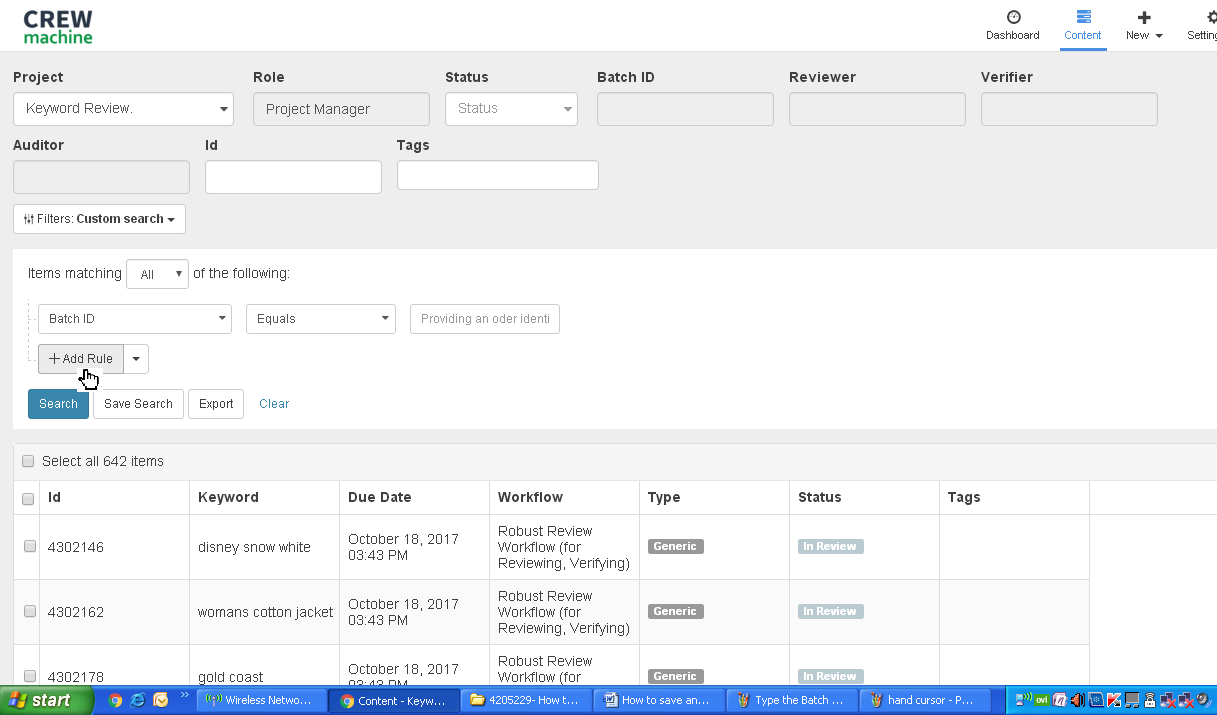The image size is (1217, 715).
Task: Click the volume speaker tray icon
Action: (1203, 699)
